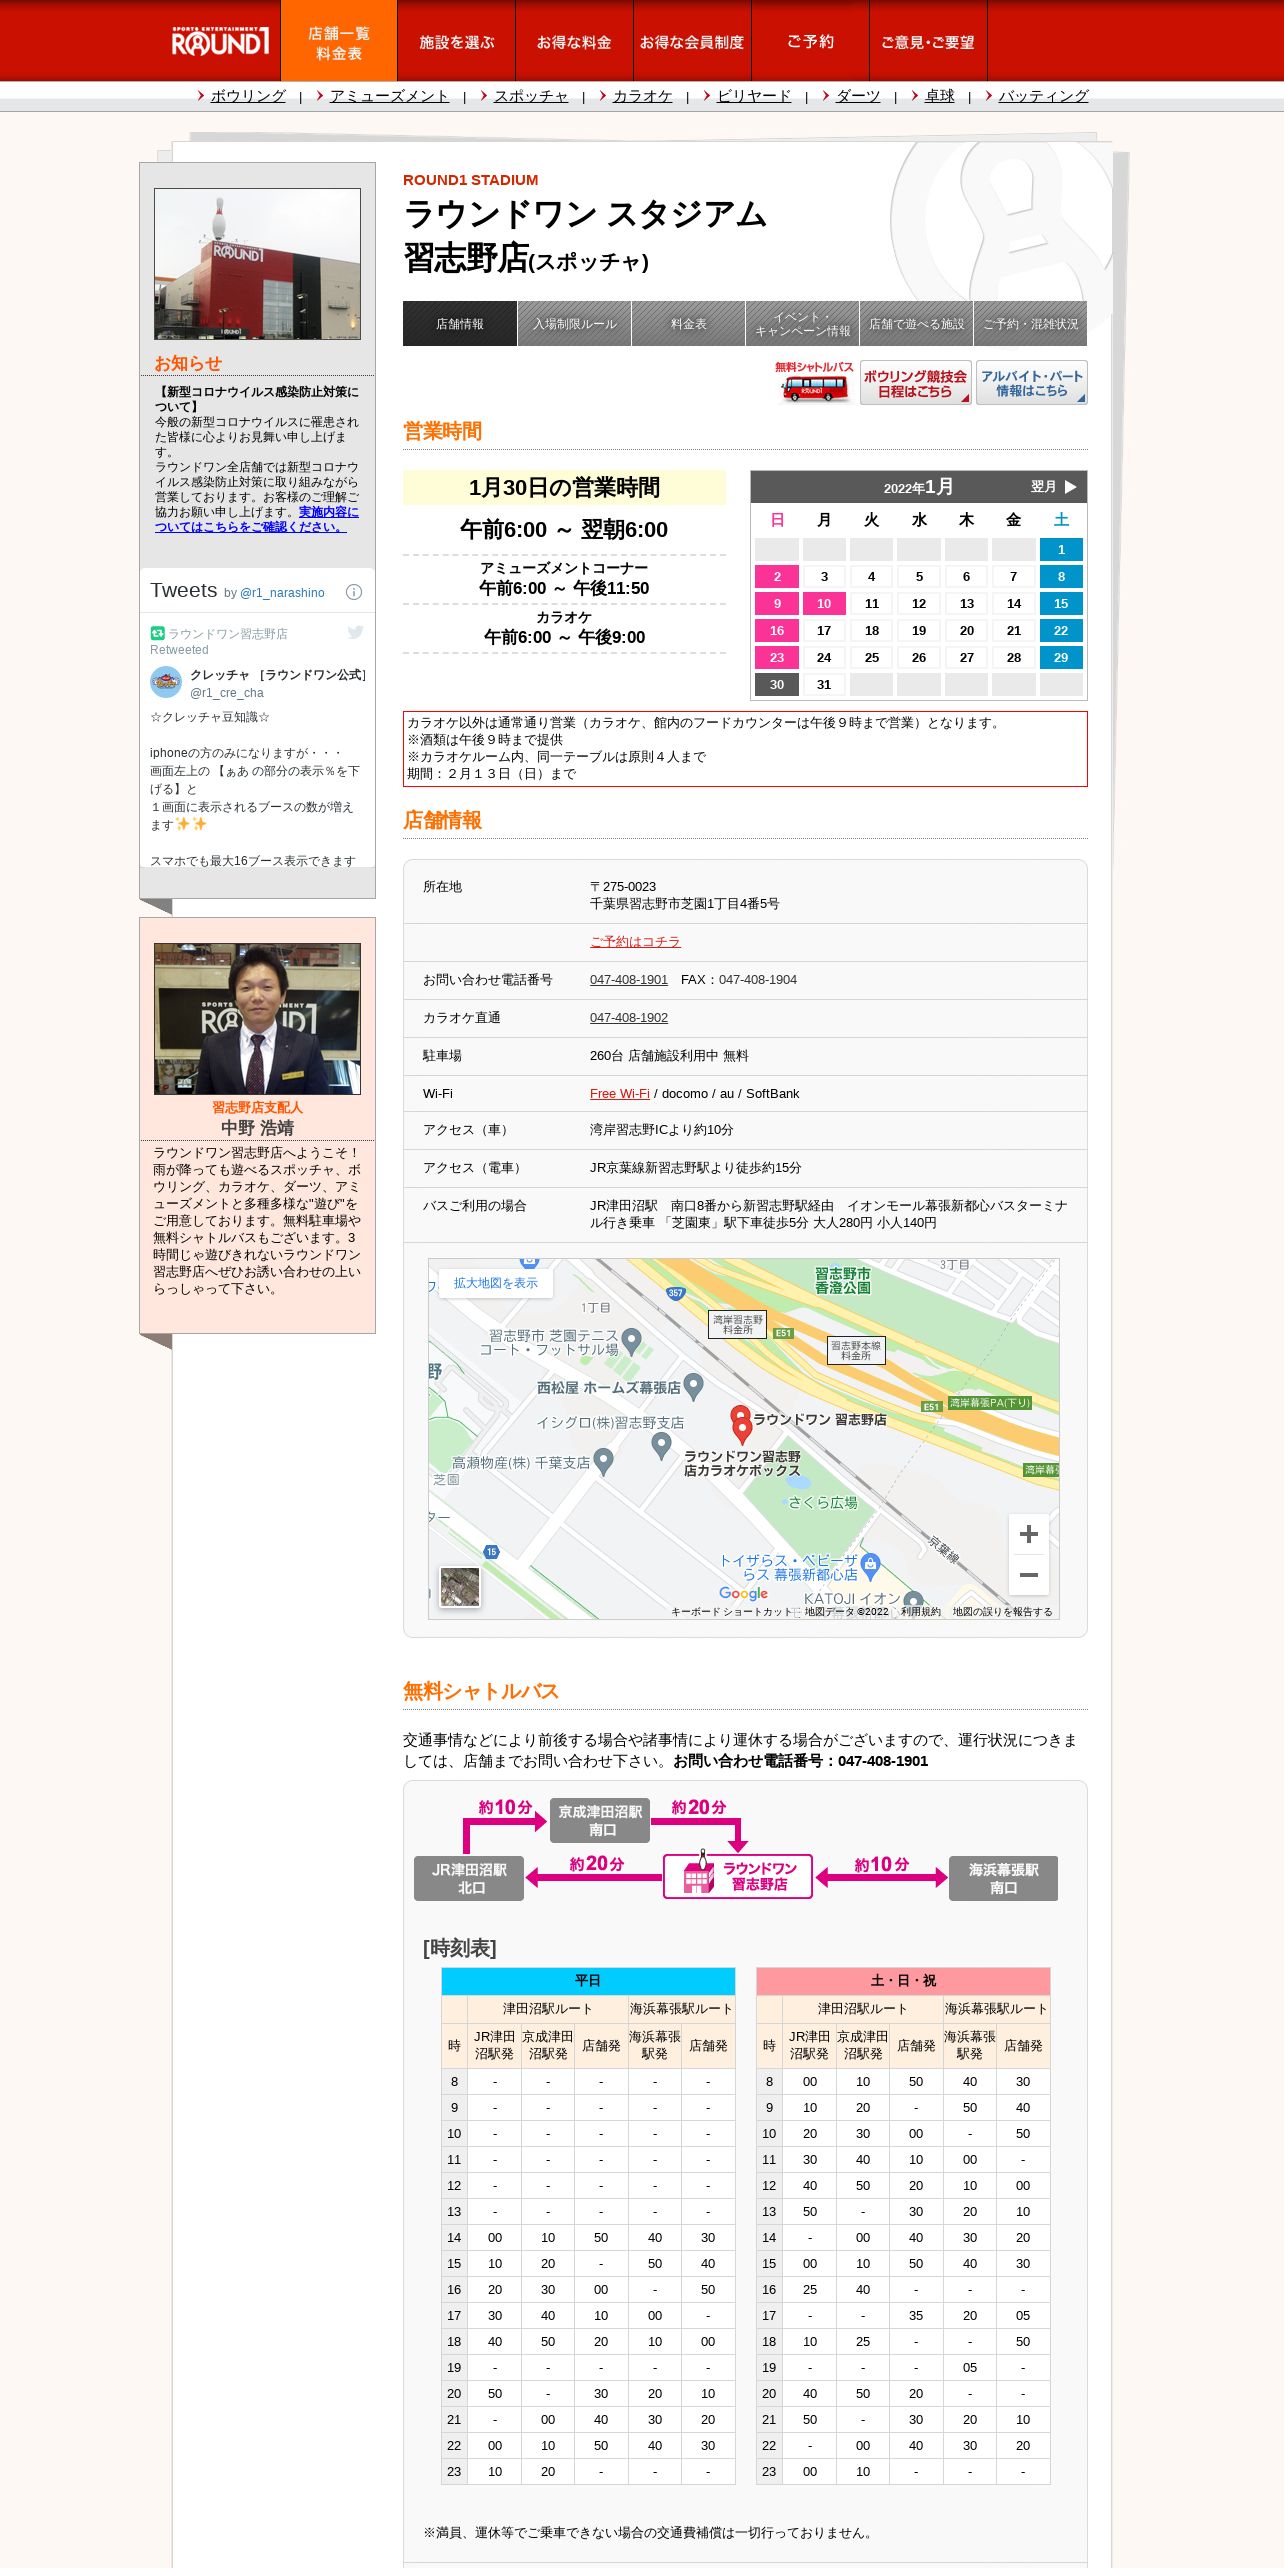Click the Google logo on the map
This screenshot has width=1284, height=2568.
point(744,1594)
